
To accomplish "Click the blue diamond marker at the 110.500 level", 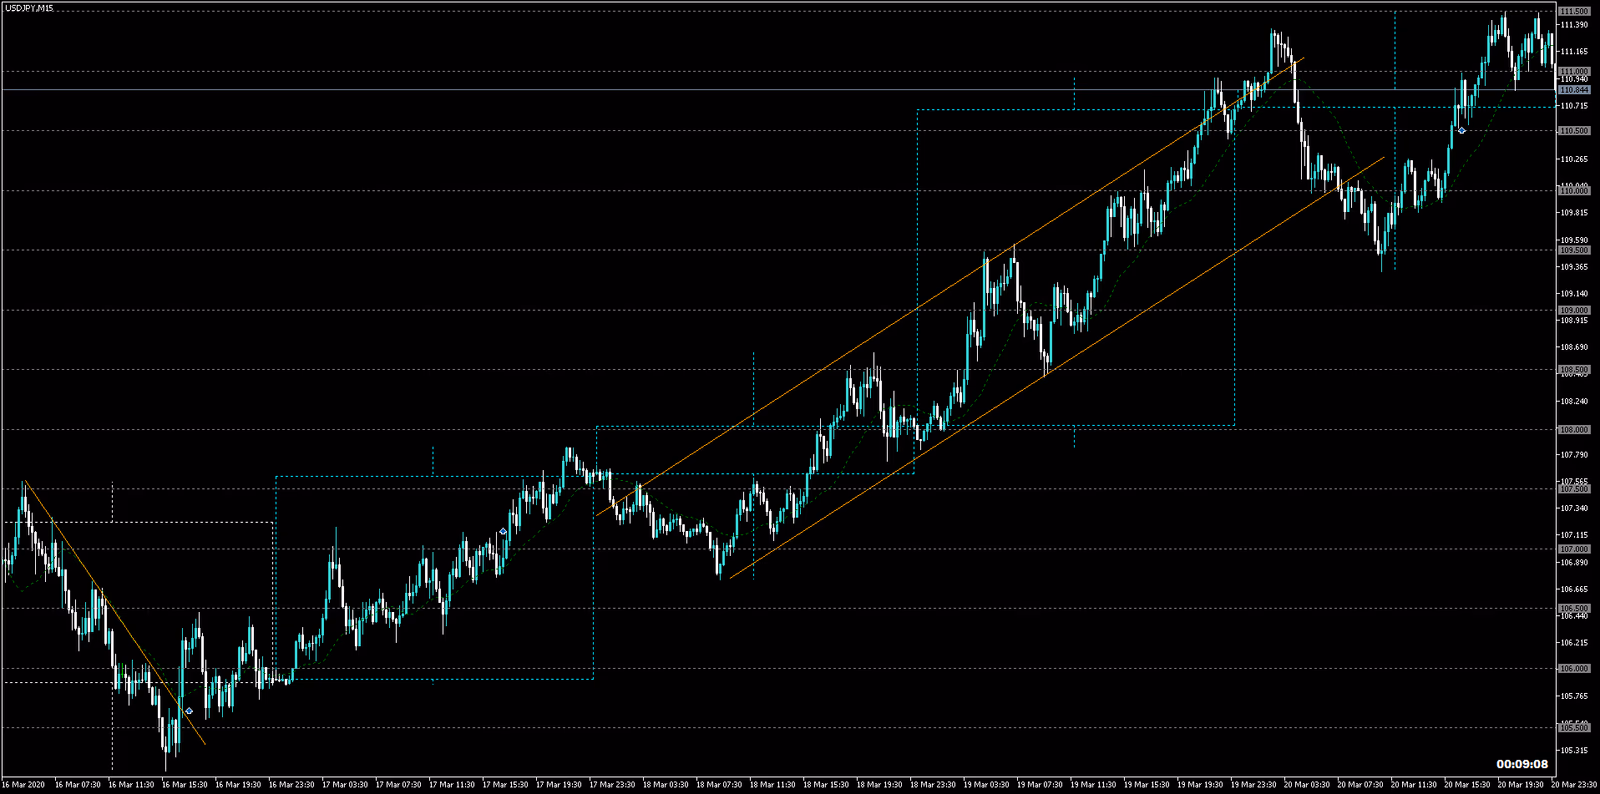I will tap(1462, 131).
